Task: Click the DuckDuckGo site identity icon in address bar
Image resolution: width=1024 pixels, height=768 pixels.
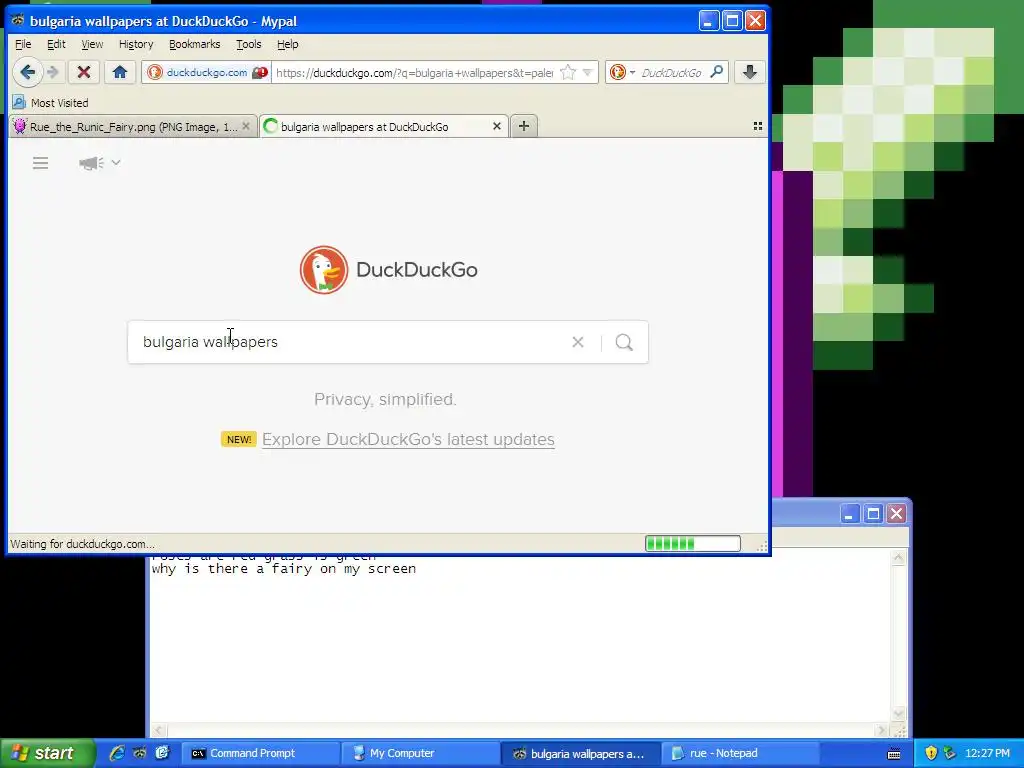Action: tap(155, 72)
